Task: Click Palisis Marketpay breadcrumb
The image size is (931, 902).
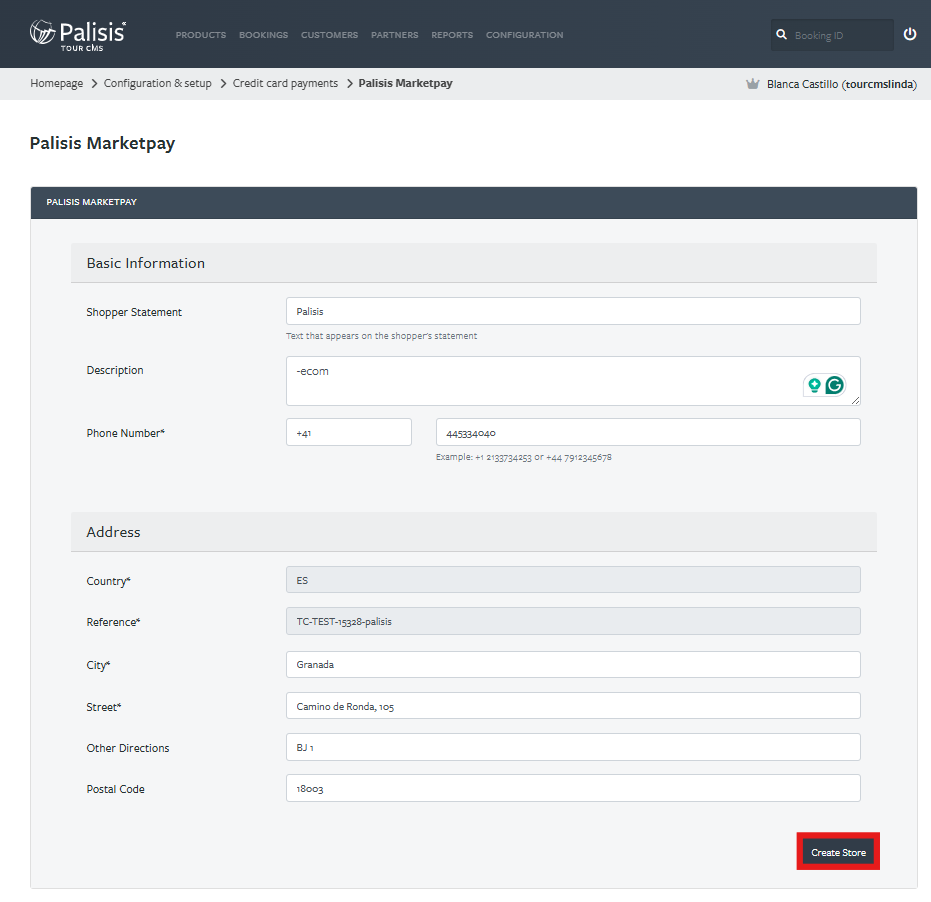Action: 405,83
